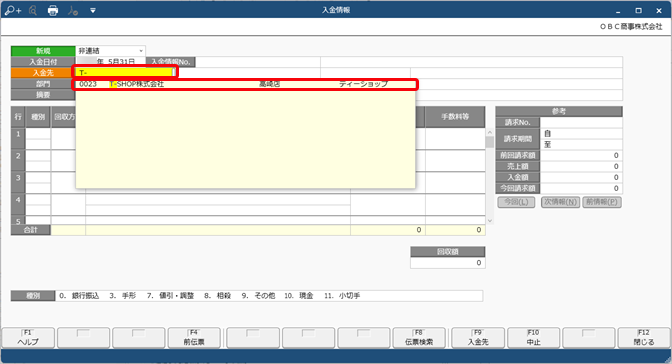Click the zoom-in magnifier icon in title bar
The image size is (672, 364).
pyautogui.click(x=13, y=10)
